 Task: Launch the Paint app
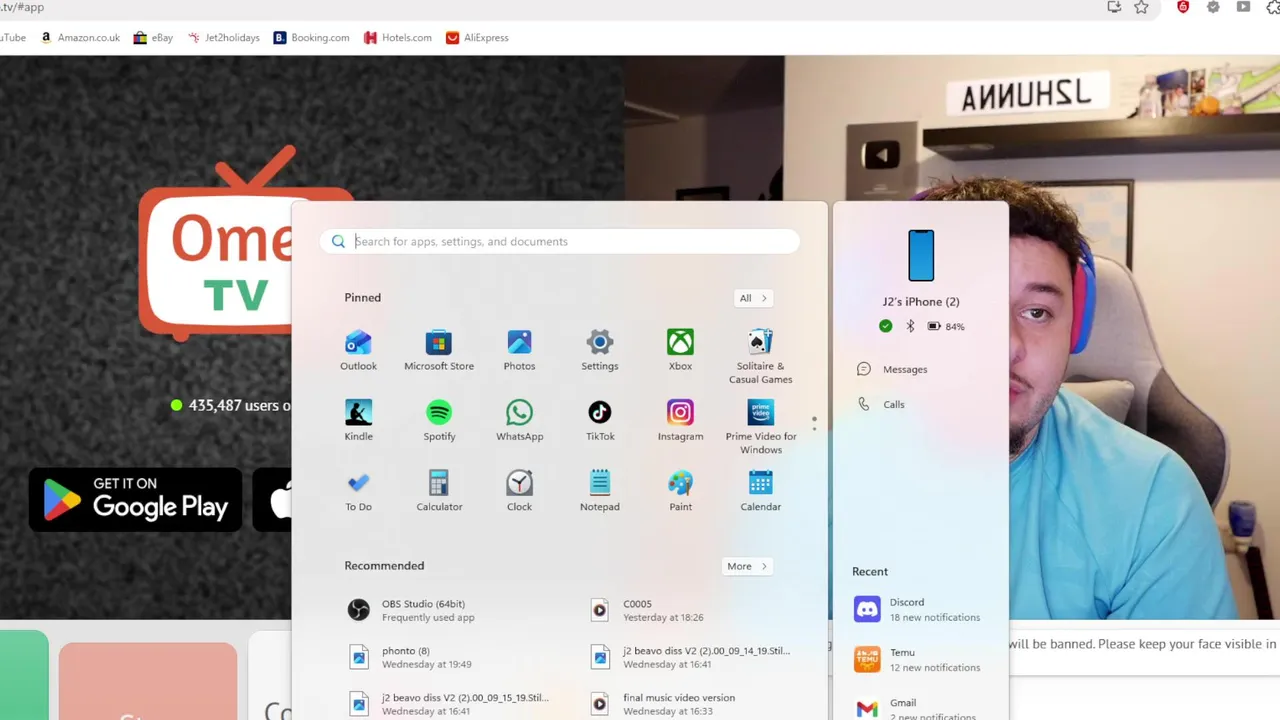pos(680,491)
